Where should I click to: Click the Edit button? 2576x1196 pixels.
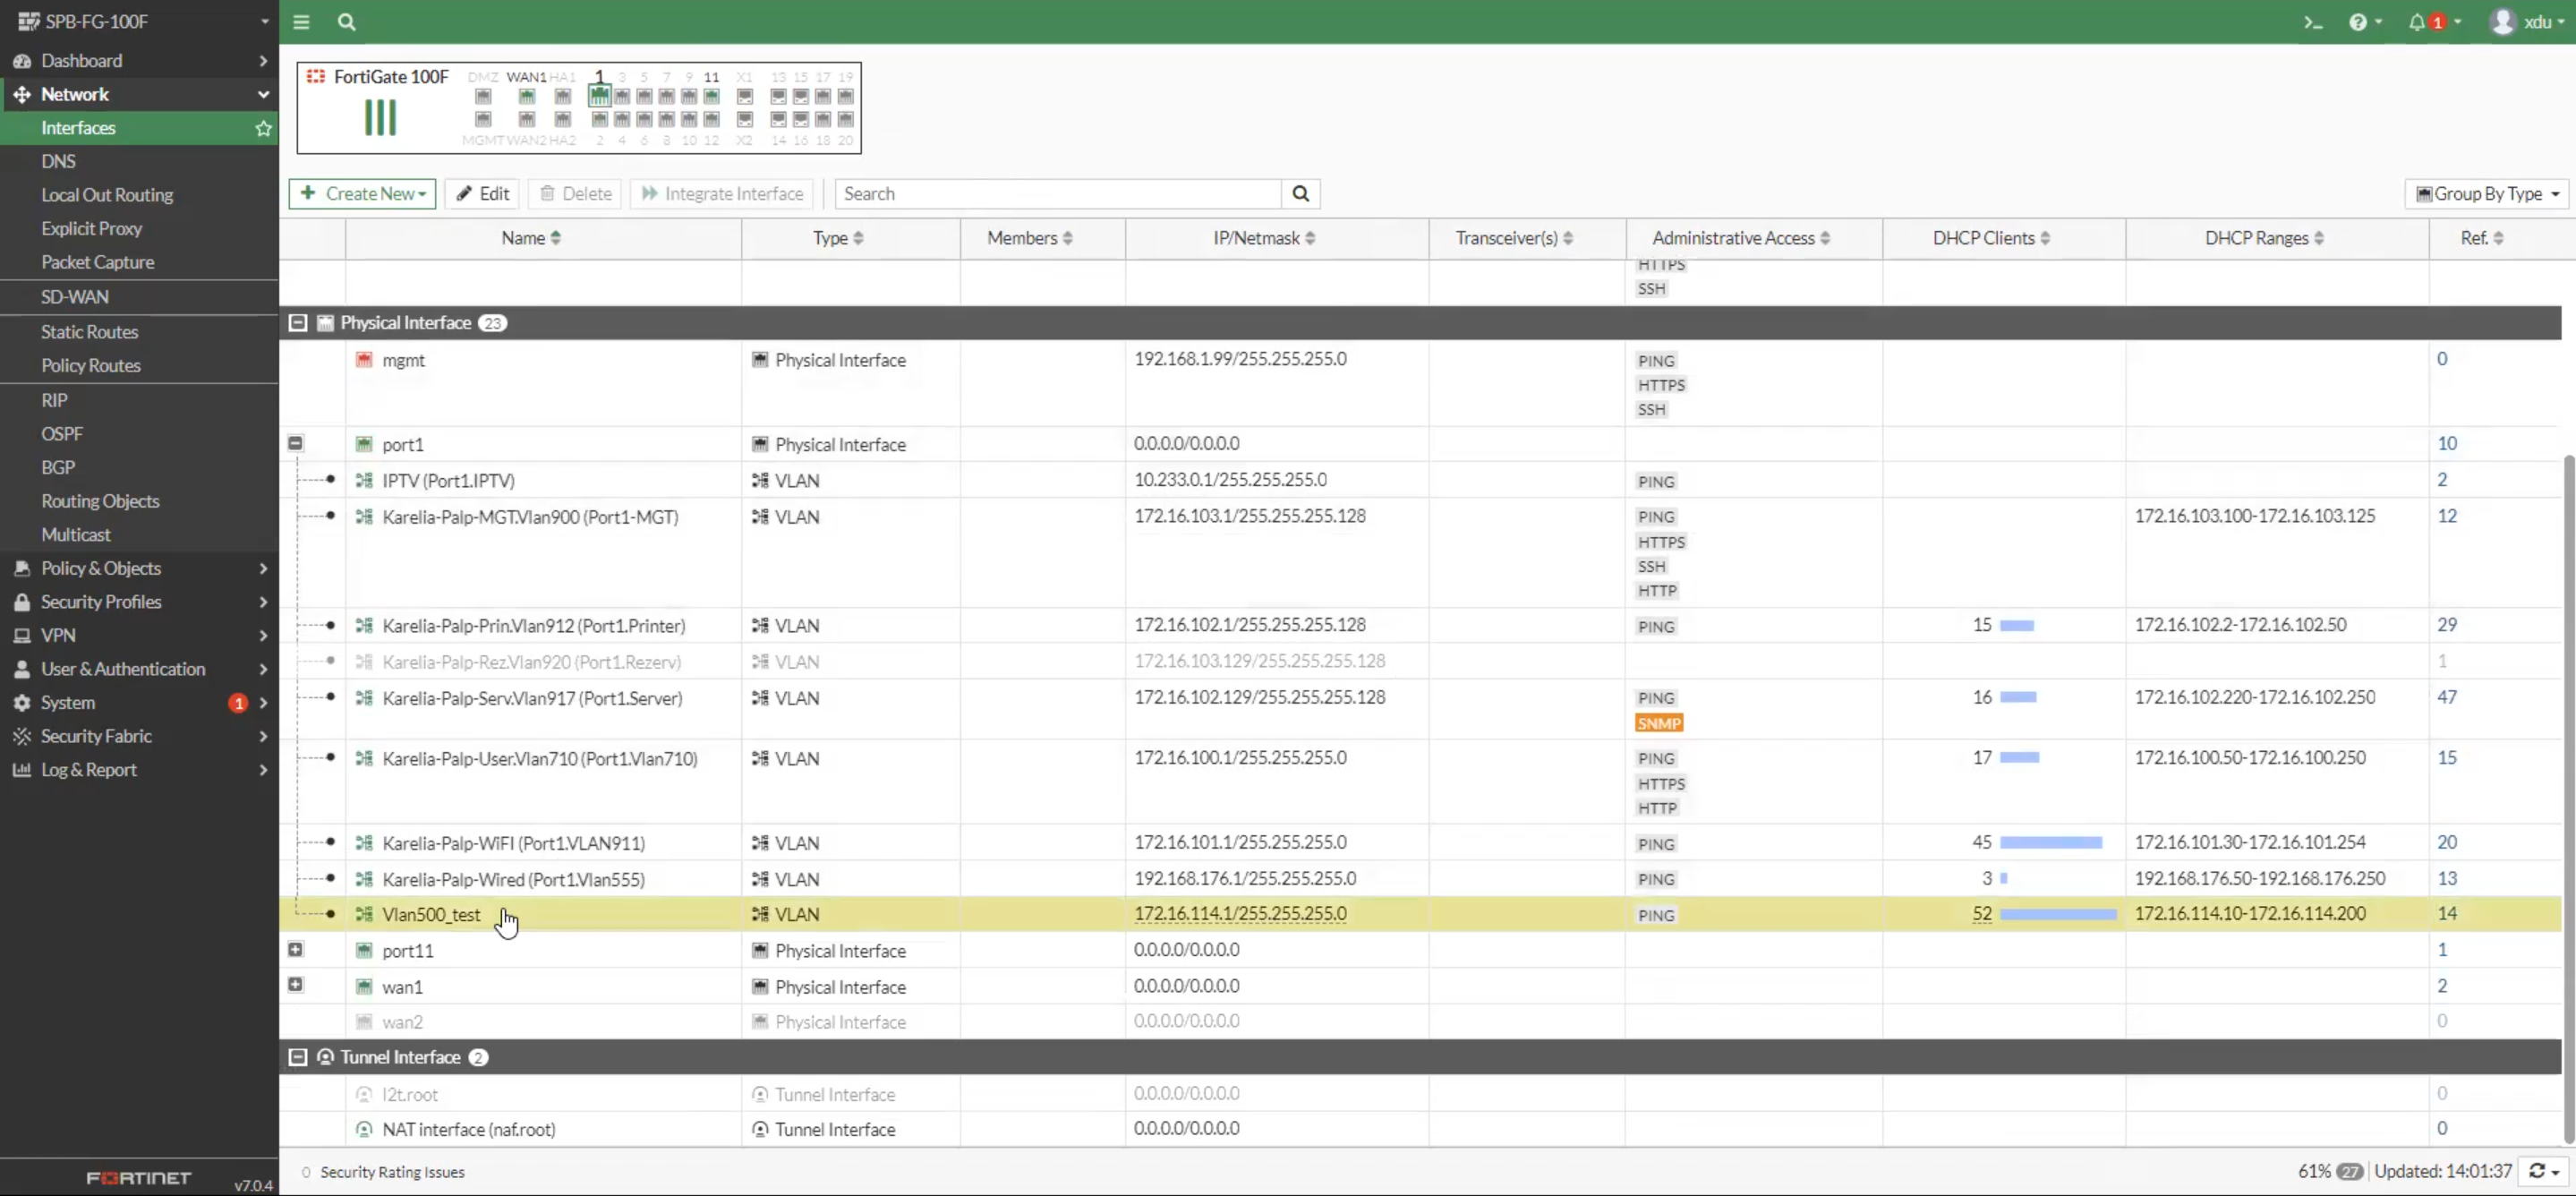(x=483, y=194)
